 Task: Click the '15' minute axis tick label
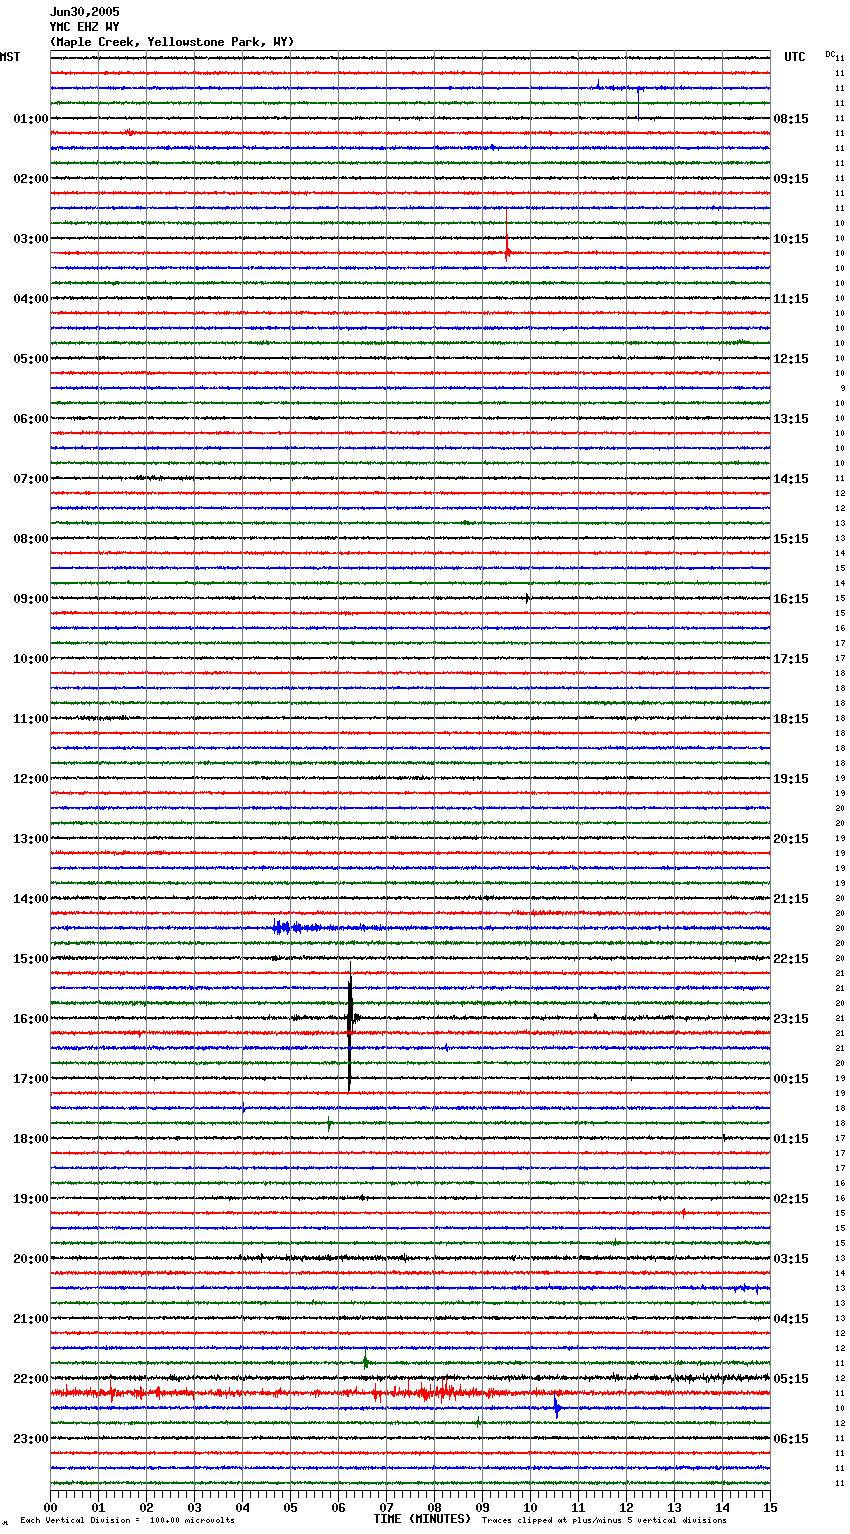point(770,1507)
